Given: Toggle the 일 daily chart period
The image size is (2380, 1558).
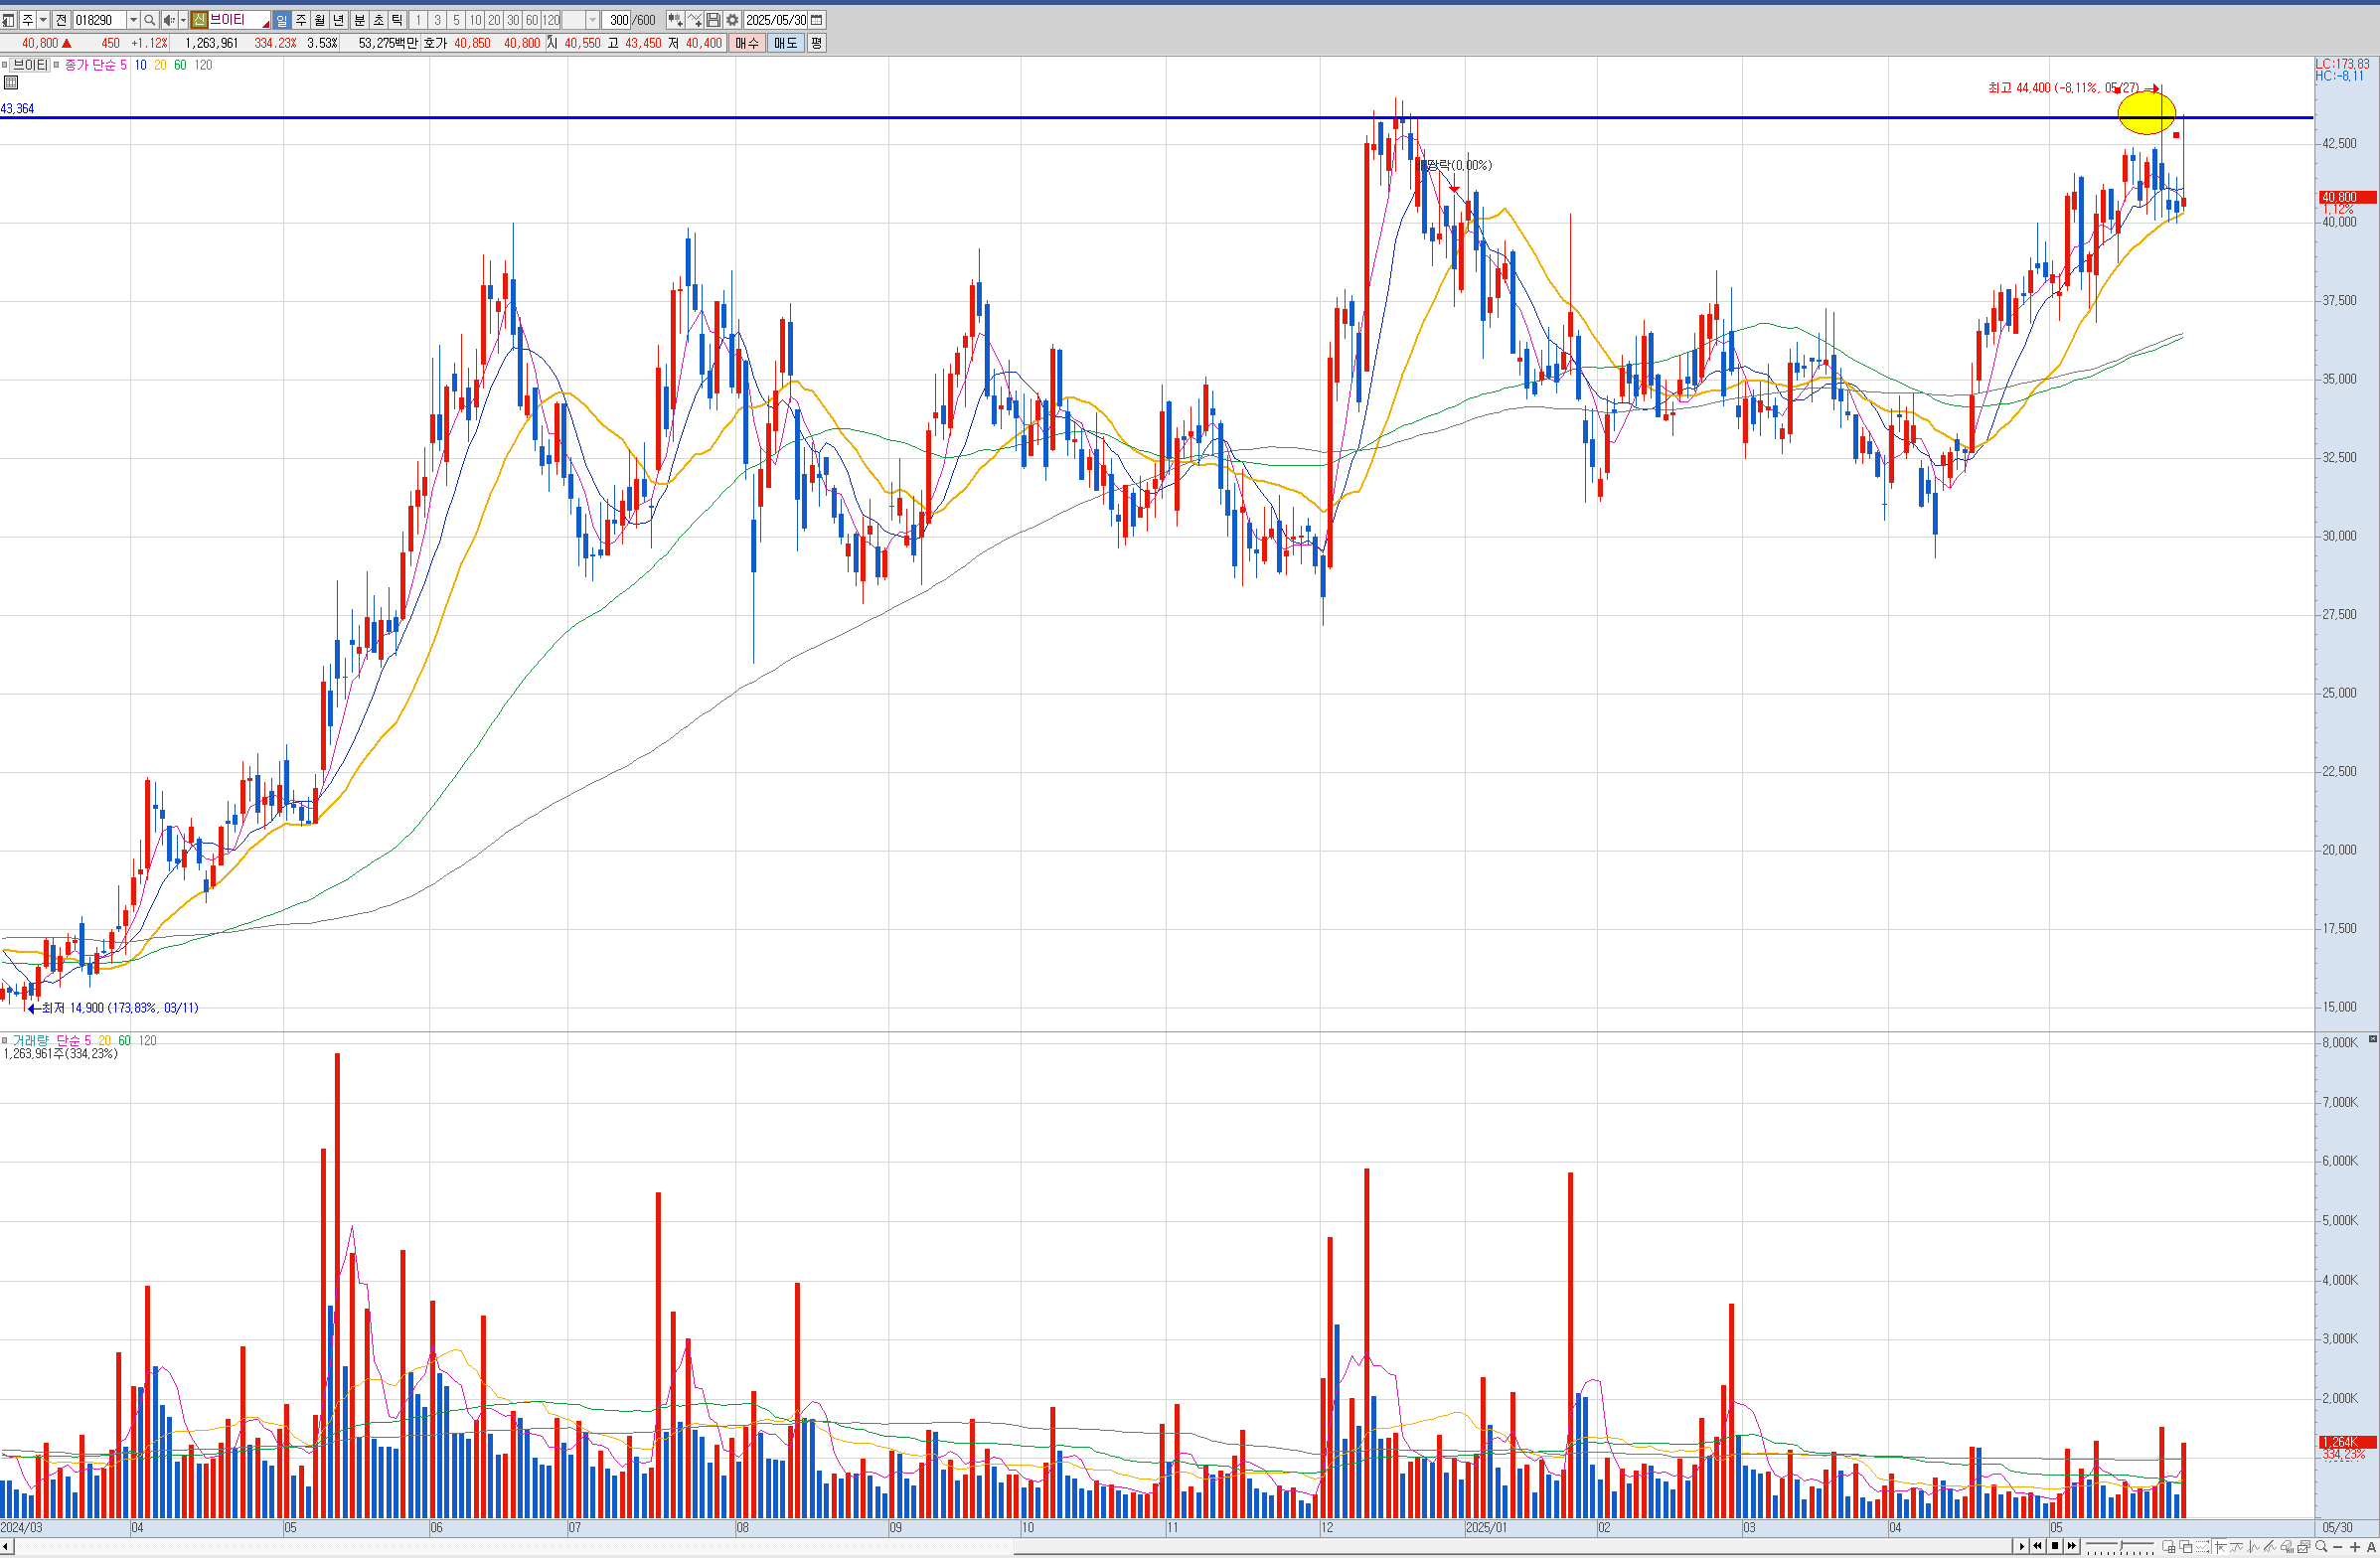Looking at the screenshot, I should (281, 20).
